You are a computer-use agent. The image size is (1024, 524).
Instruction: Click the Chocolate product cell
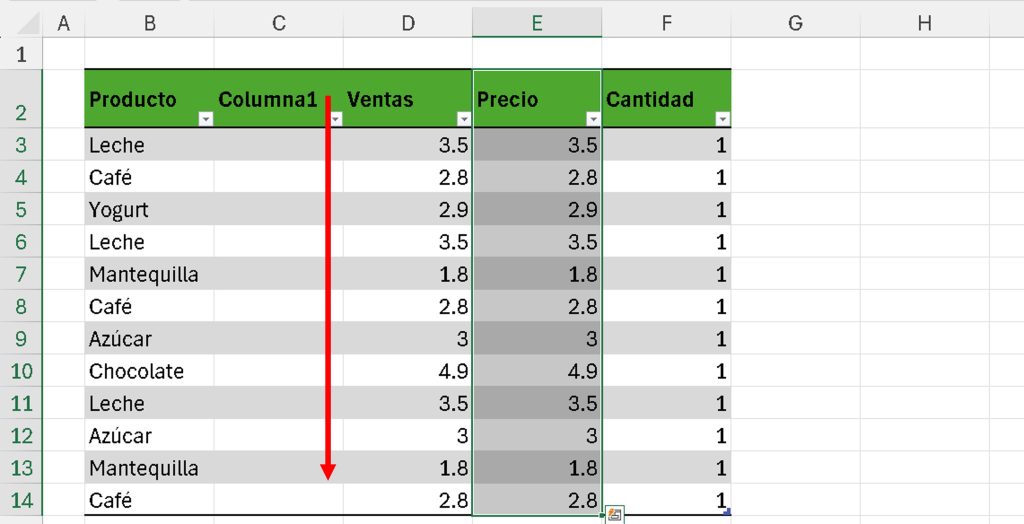[137, 371]
